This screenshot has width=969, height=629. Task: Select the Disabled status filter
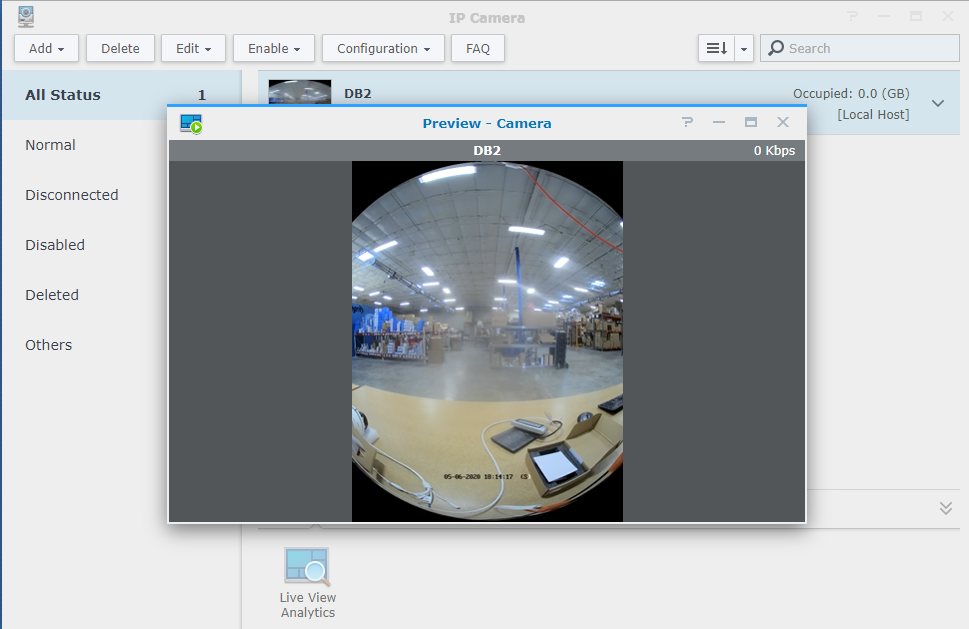(x=55, y=245)
